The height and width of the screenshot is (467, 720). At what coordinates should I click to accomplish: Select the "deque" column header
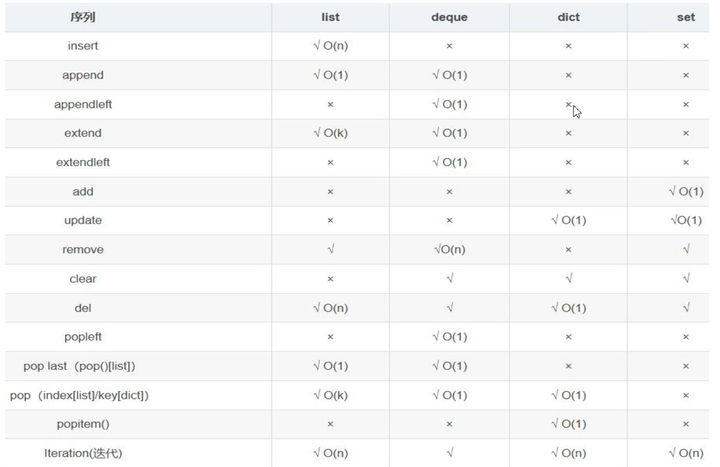(x=449, y=17)
